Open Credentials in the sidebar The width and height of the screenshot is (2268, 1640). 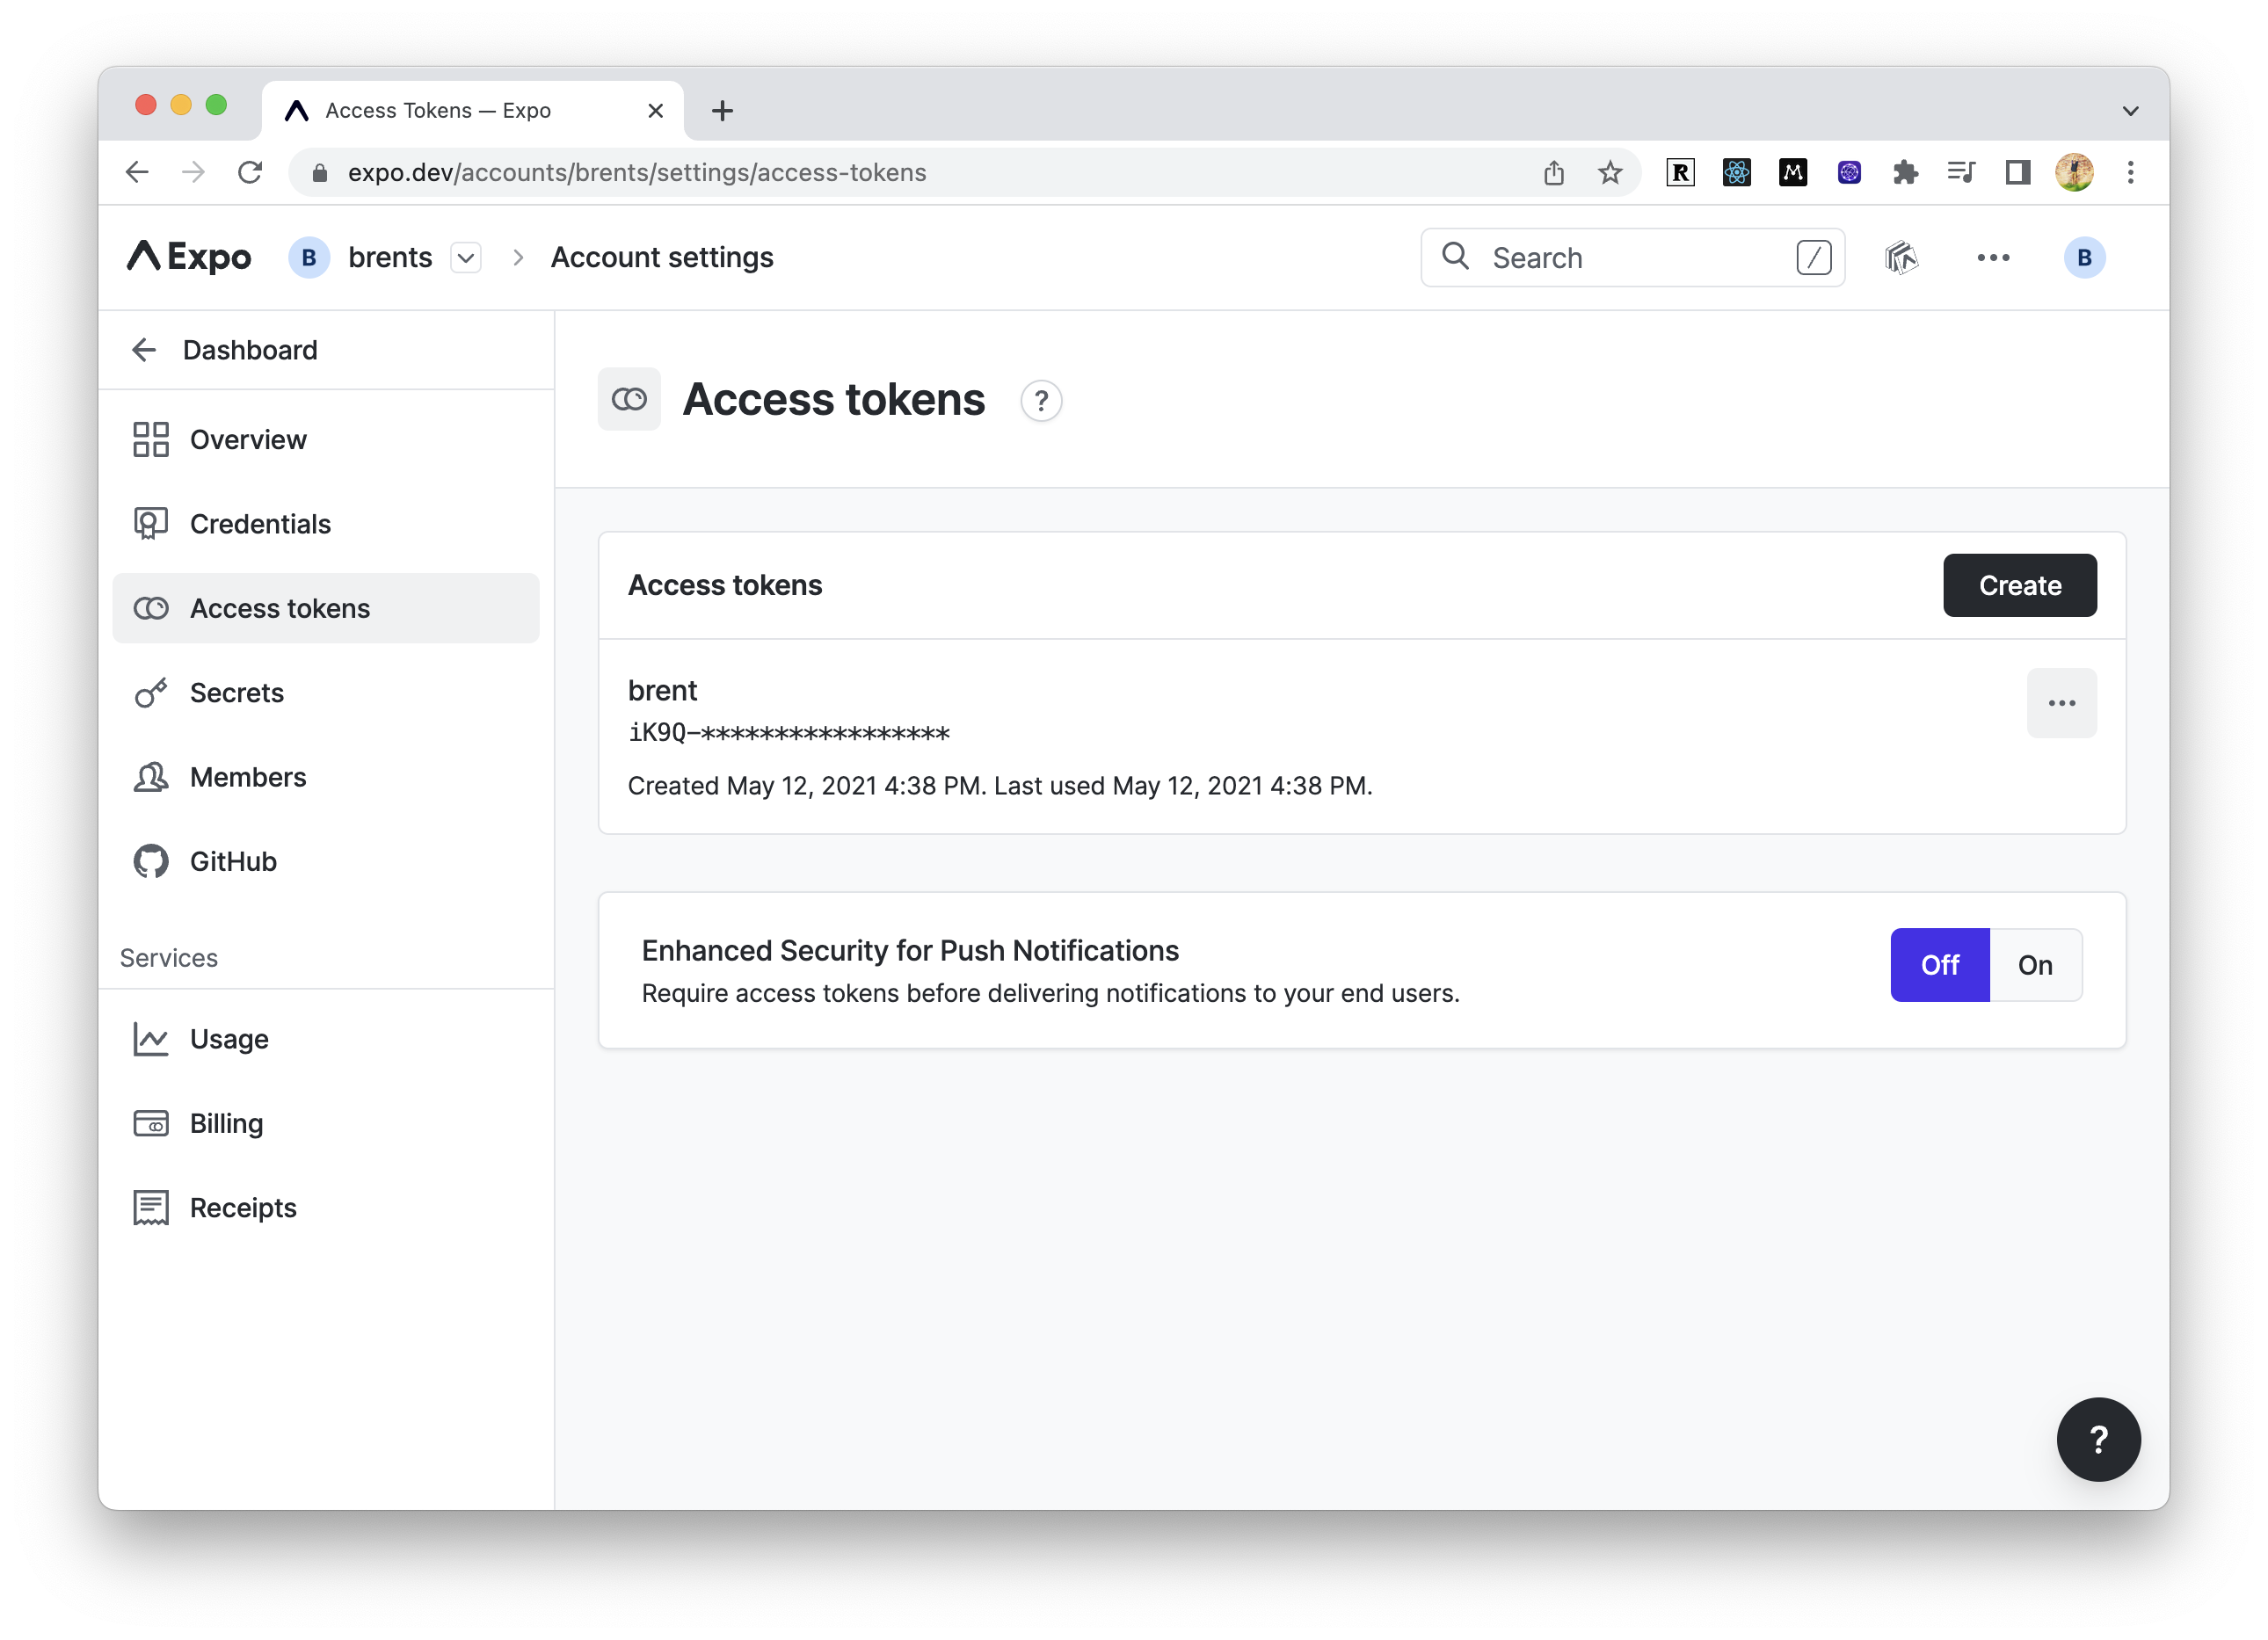coord(326,524)
